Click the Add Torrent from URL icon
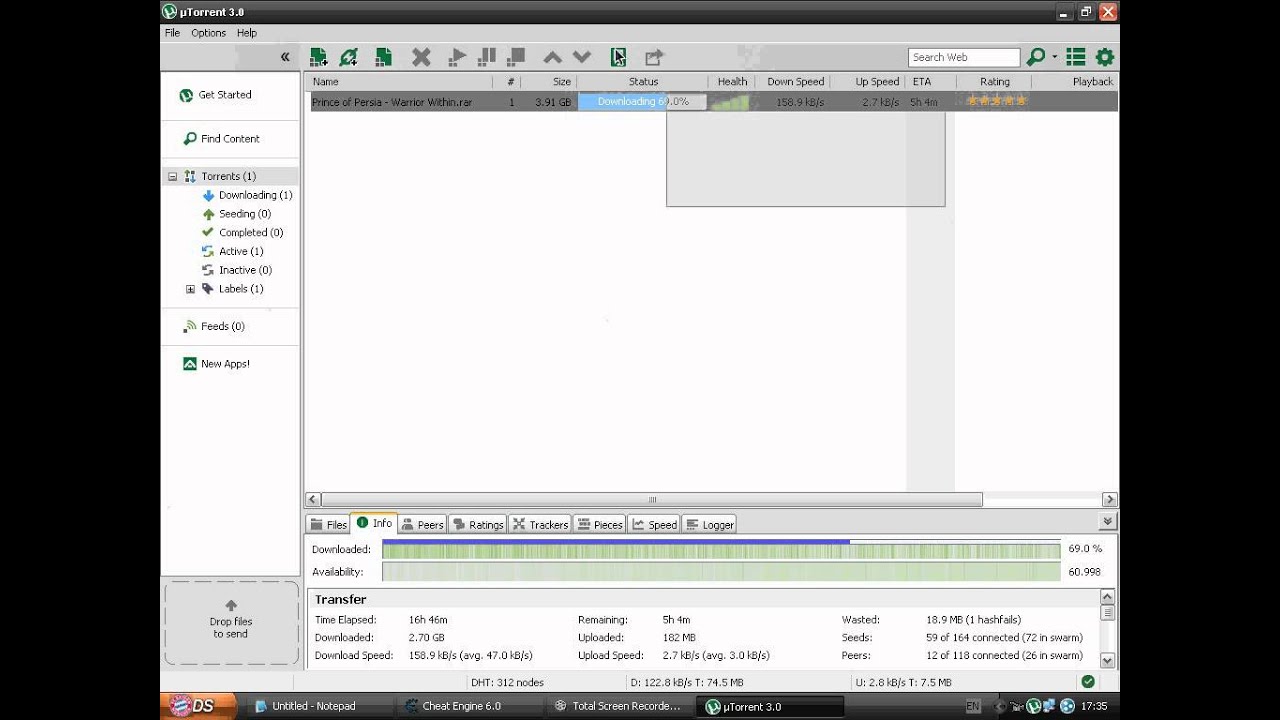Viewport: 1280px width, 720px height. click(x=348, y=57)
